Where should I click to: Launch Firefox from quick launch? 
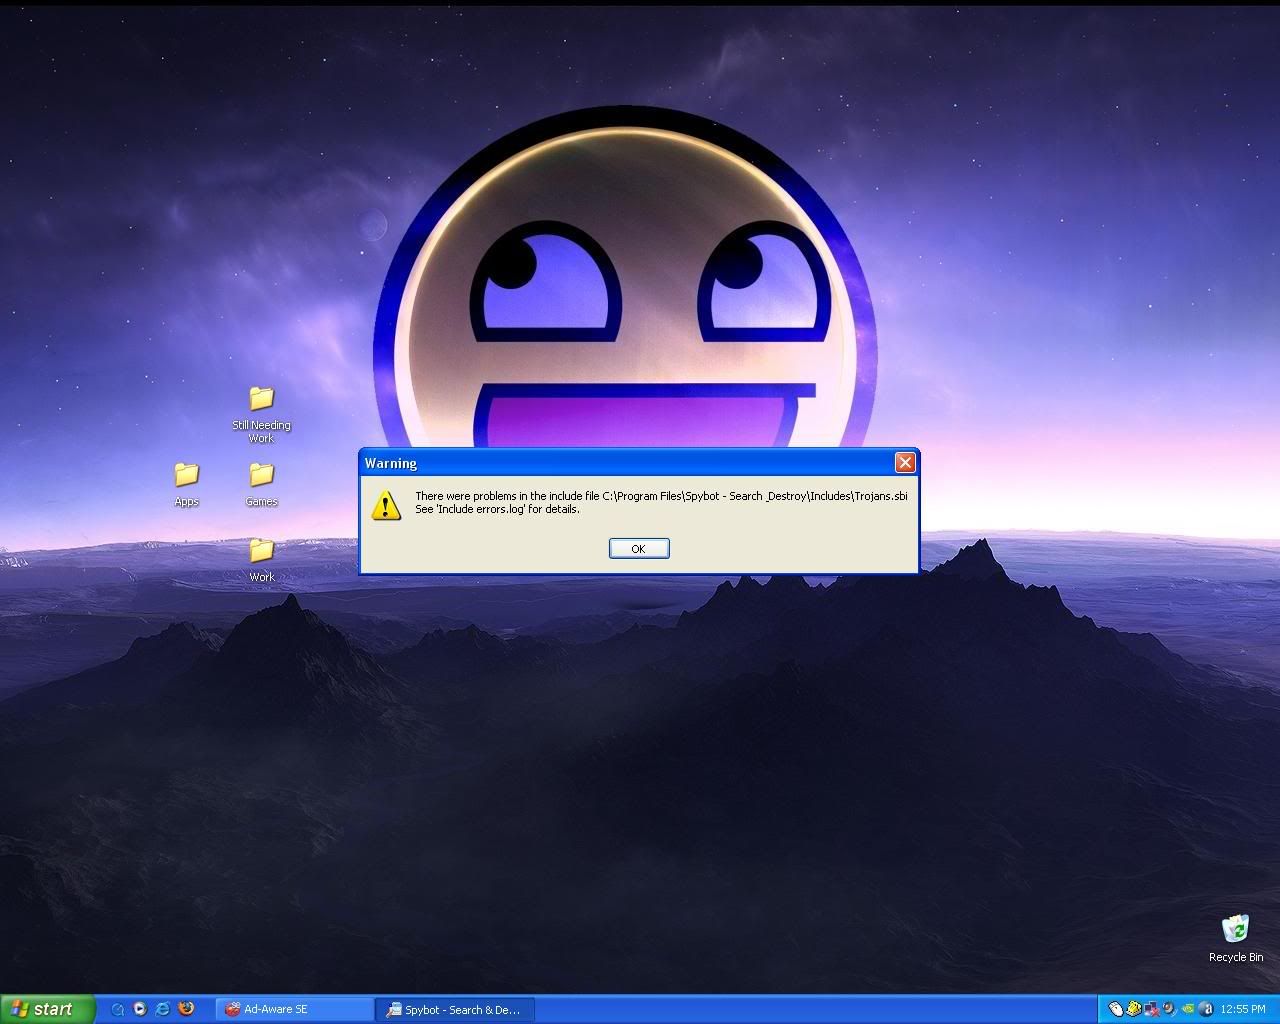tap(186, 1009)
